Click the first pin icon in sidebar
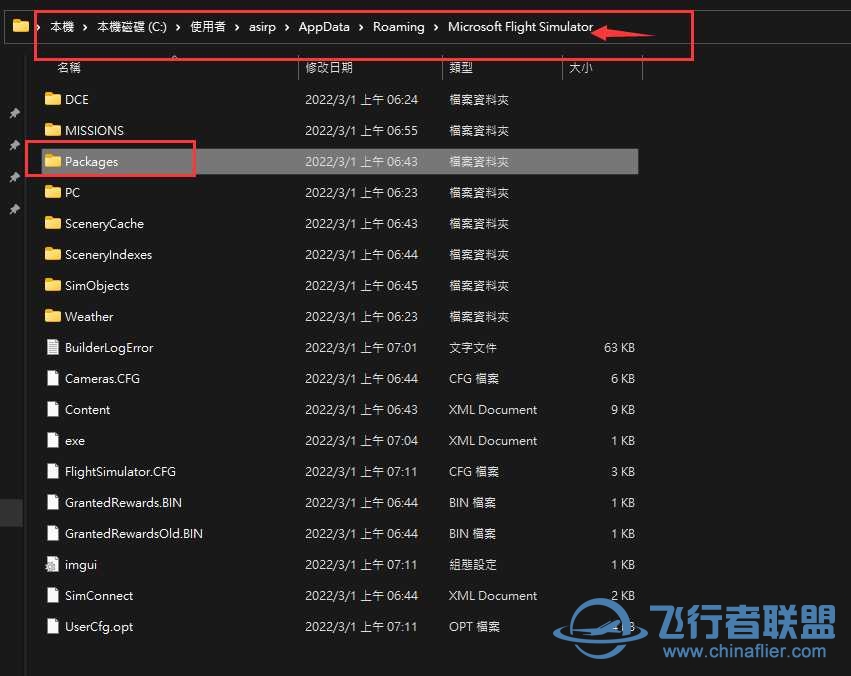 click(x=15, y=113)
